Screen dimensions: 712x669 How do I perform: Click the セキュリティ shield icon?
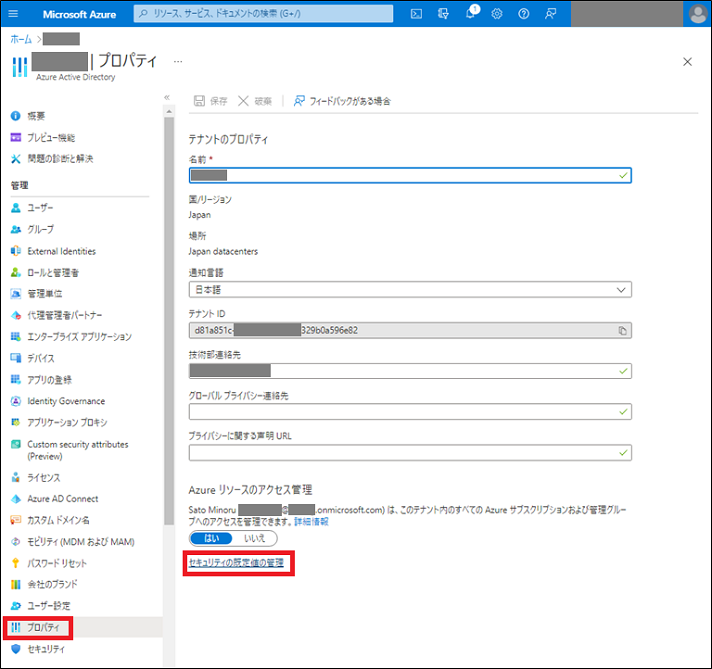click(x=15, y=649)
